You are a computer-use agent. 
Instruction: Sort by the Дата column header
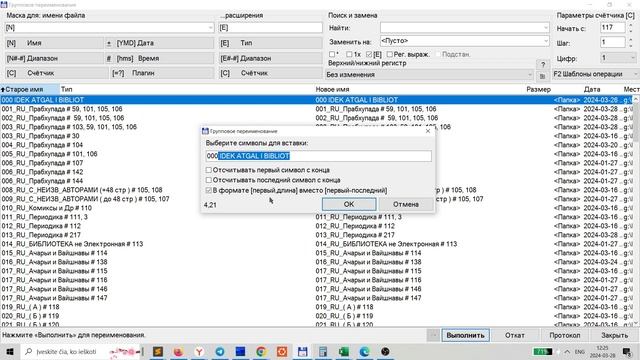tap(592, 89)
